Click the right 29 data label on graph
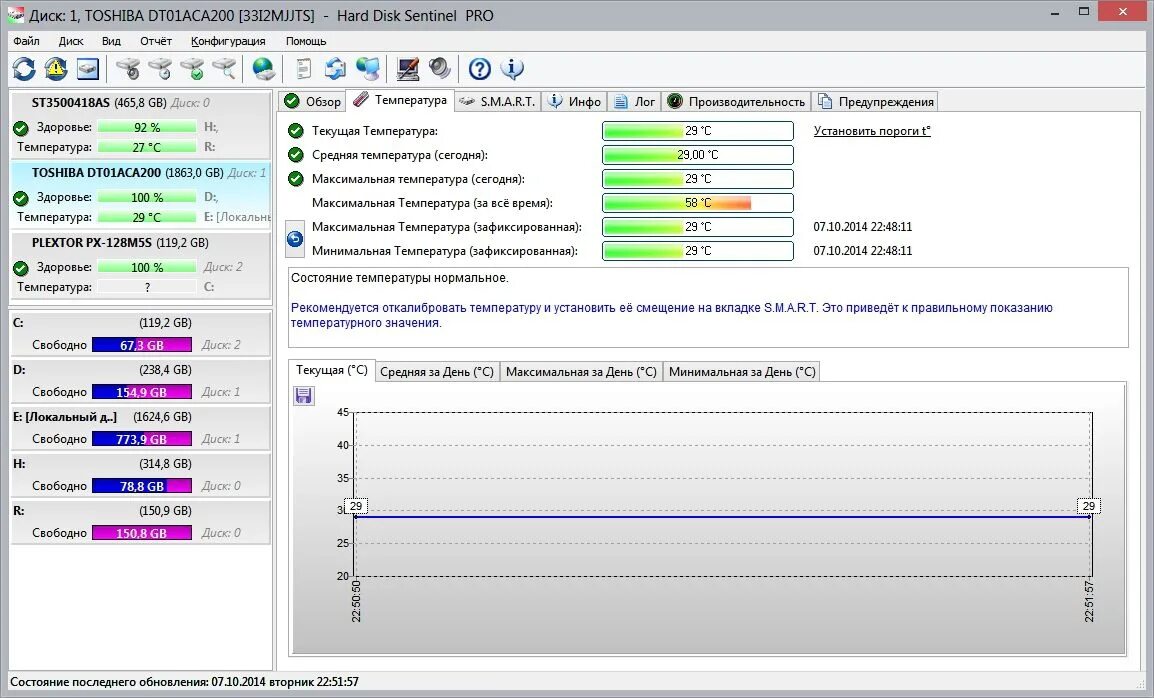This screenshot has width=1154, height=698. click(x=1088, y=507)
